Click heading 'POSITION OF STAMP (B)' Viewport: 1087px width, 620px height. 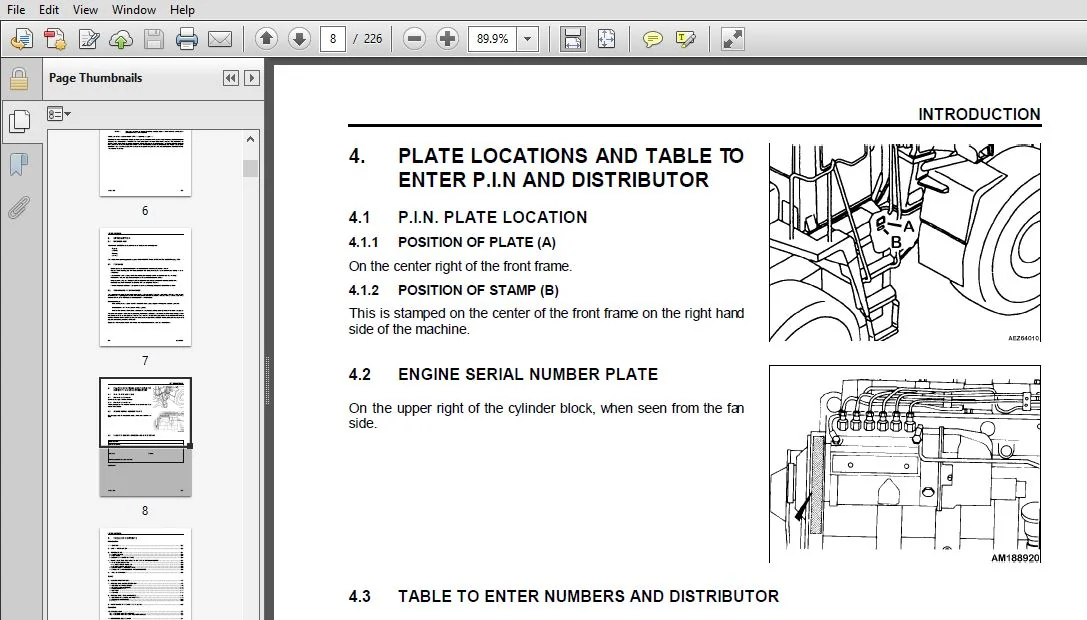click(x=478, y=290)
